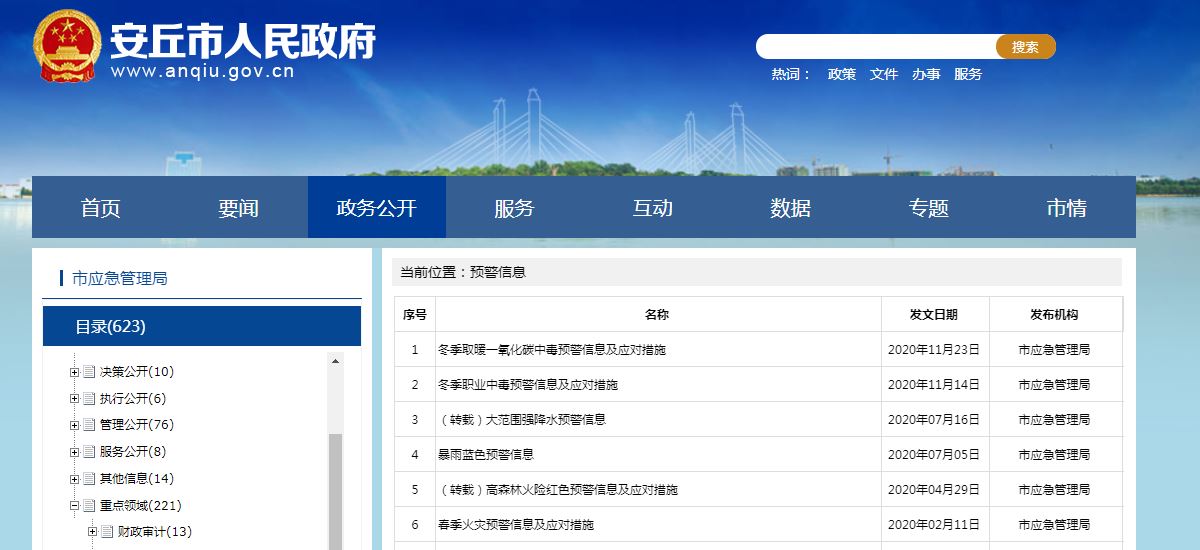Screen dimensions: 1200x550
Task: Click the 政策 hot word link
Action: [842, 74]
